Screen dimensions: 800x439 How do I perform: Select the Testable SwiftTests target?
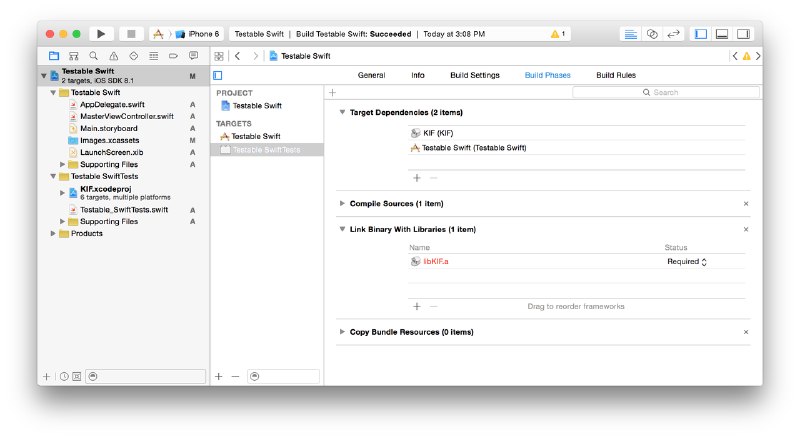(267, 150)
